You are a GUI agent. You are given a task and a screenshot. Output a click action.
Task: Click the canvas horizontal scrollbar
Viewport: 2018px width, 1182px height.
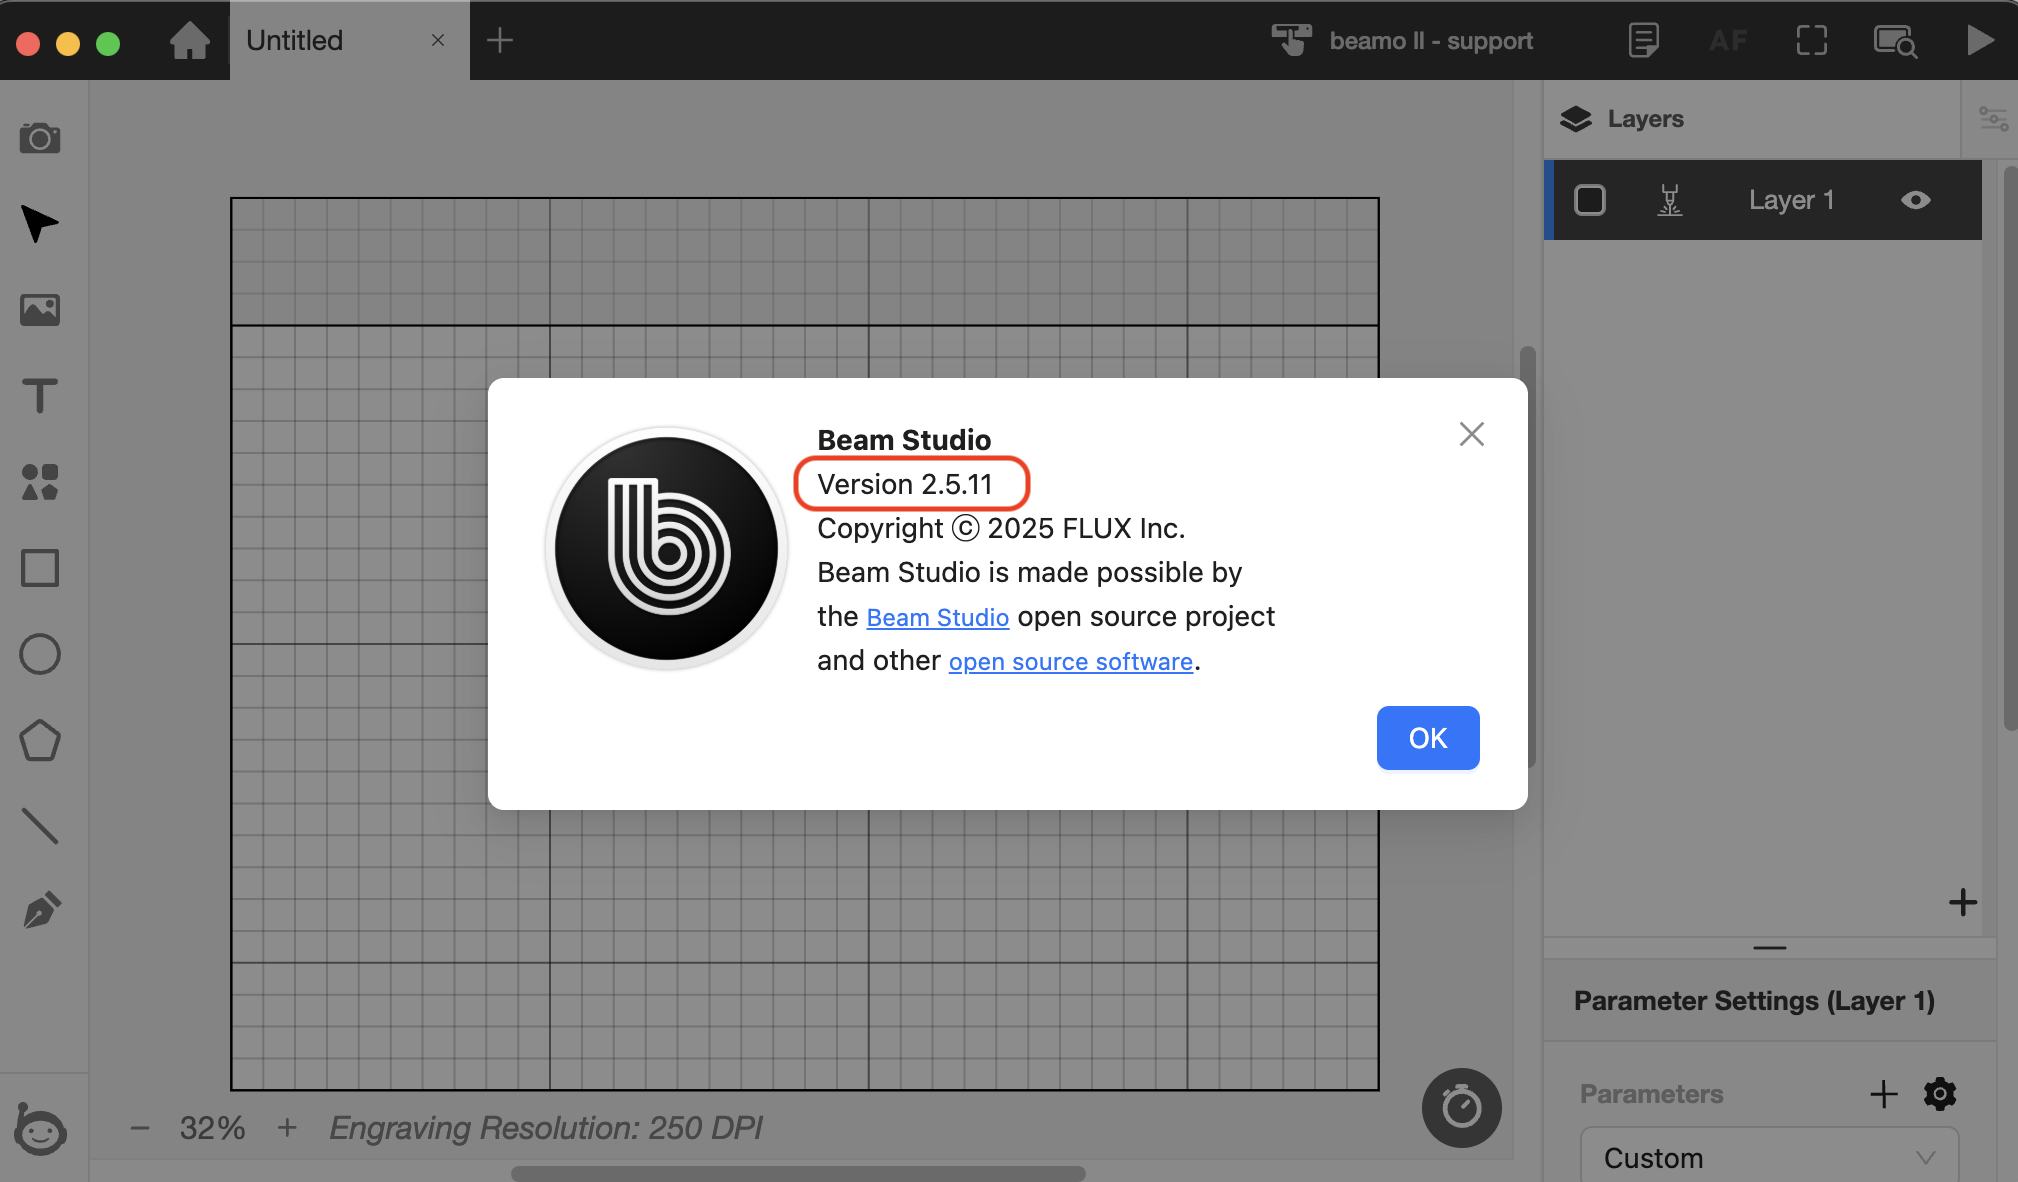[x=798, y=1173]
